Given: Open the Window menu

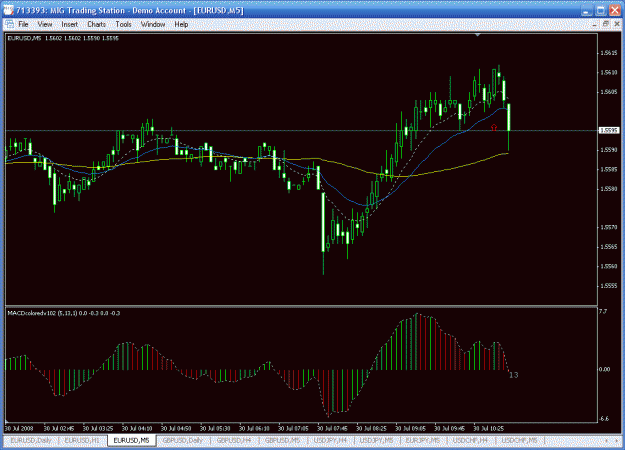Looking at the screenshot, I should point(153,24).
